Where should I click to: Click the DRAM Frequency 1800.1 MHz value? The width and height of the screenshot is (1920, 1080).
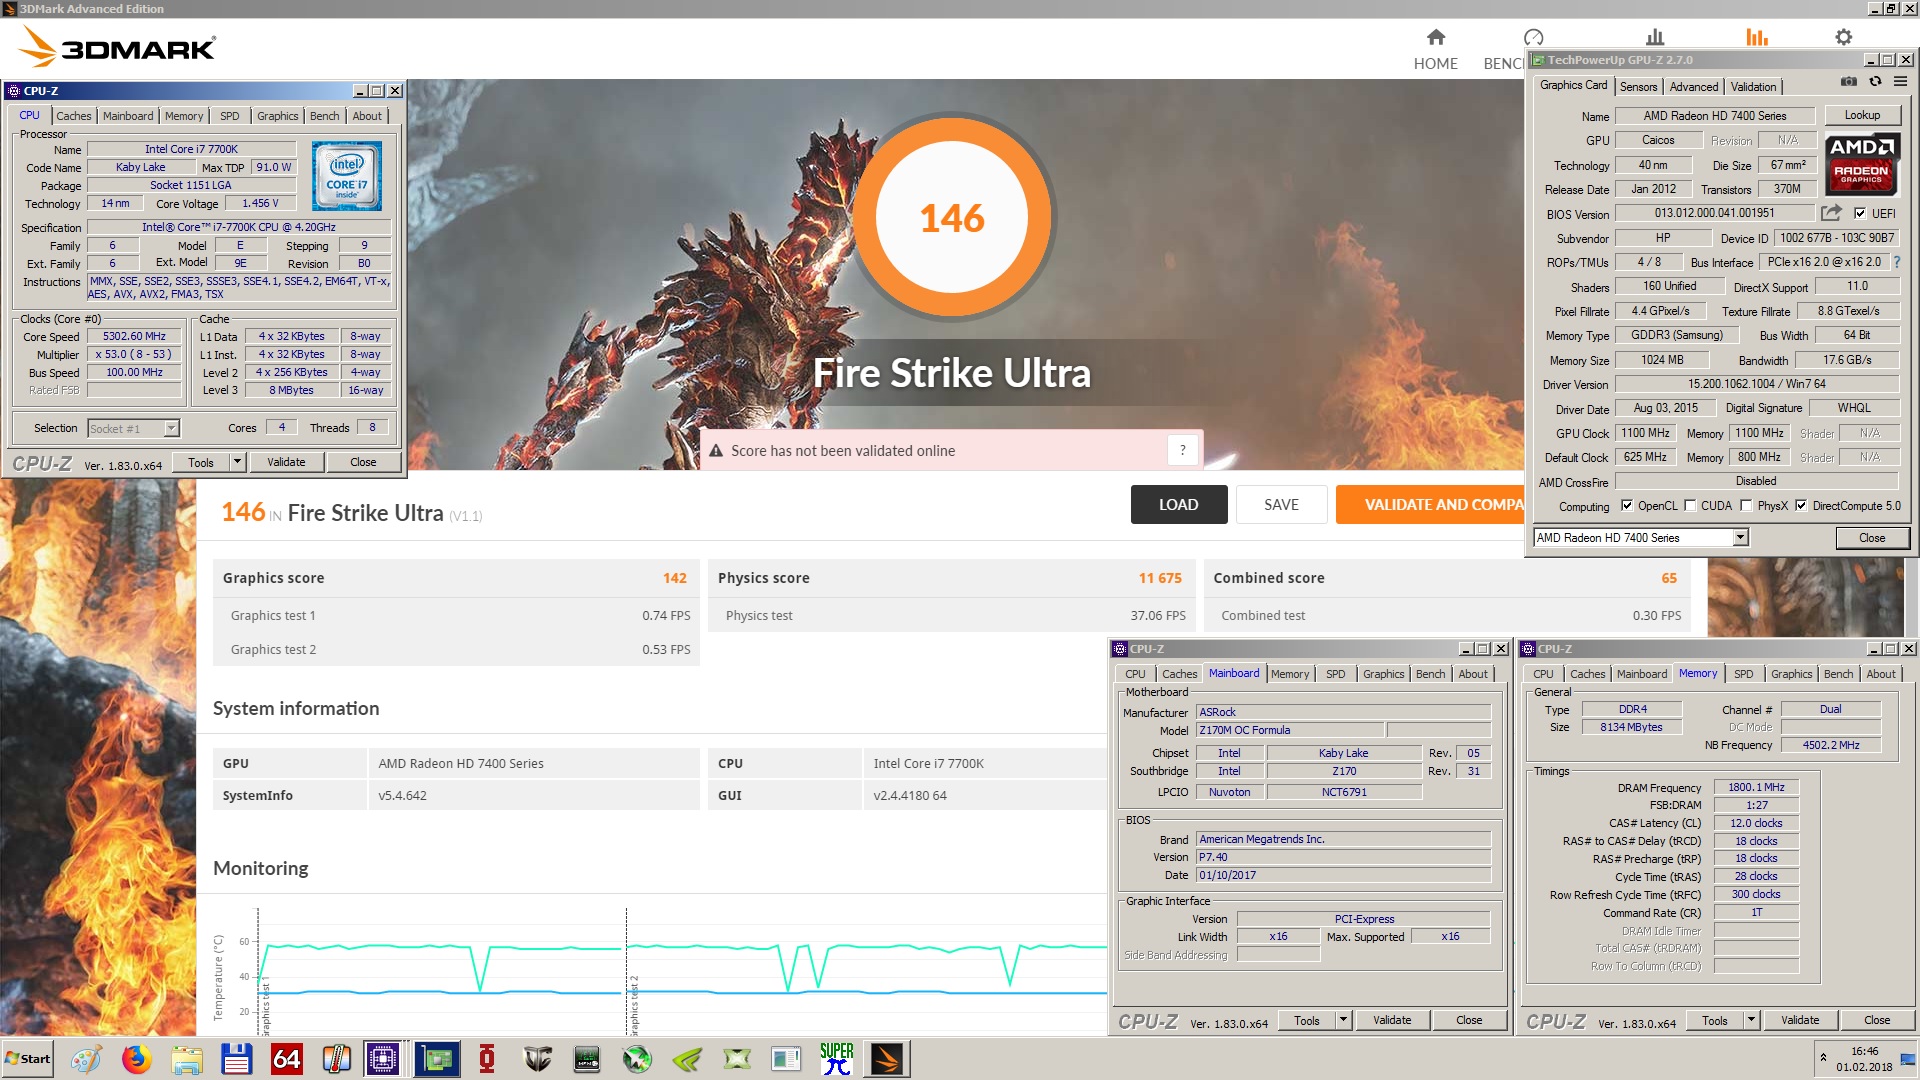(x=1756, y=787)
